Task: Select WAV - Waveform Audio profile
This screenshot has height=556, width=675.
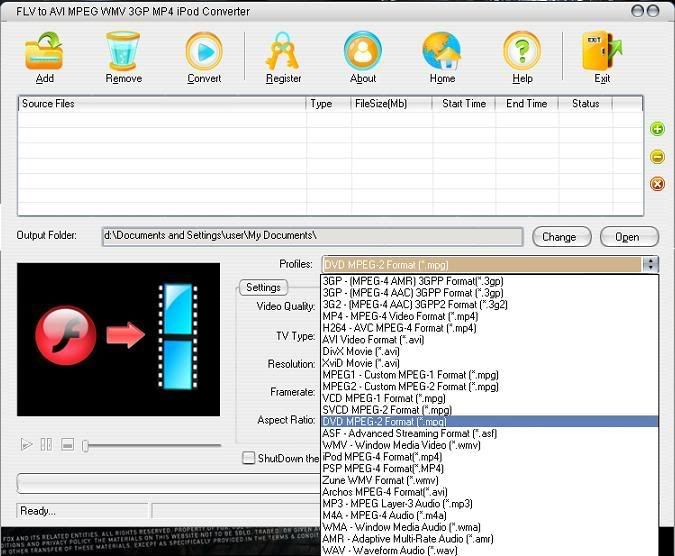Action: (489, 550)
